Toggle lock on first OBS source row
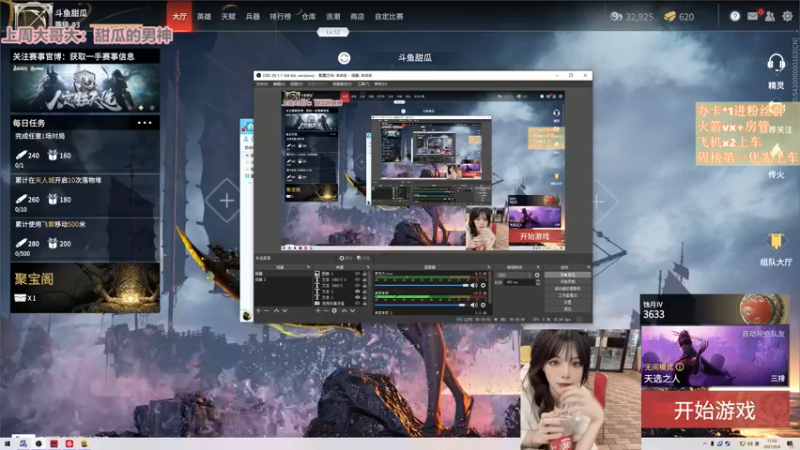 (365, 274)
